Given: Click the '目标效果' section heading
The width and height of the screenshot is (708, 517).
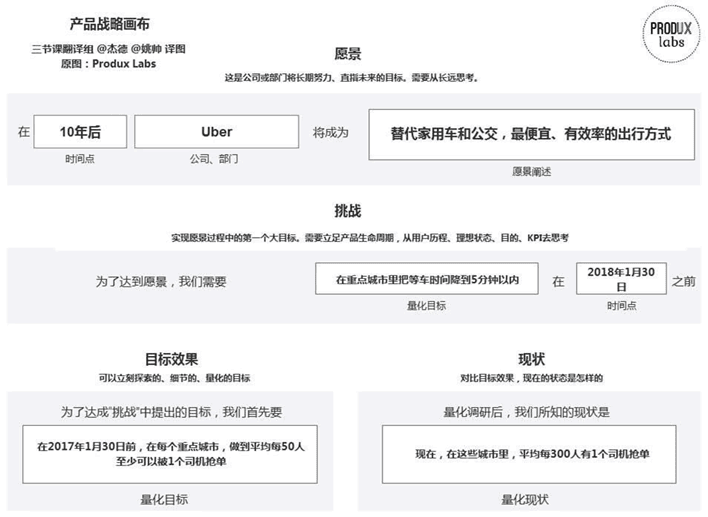Looking at the screenshot, I should coord(172,359).
